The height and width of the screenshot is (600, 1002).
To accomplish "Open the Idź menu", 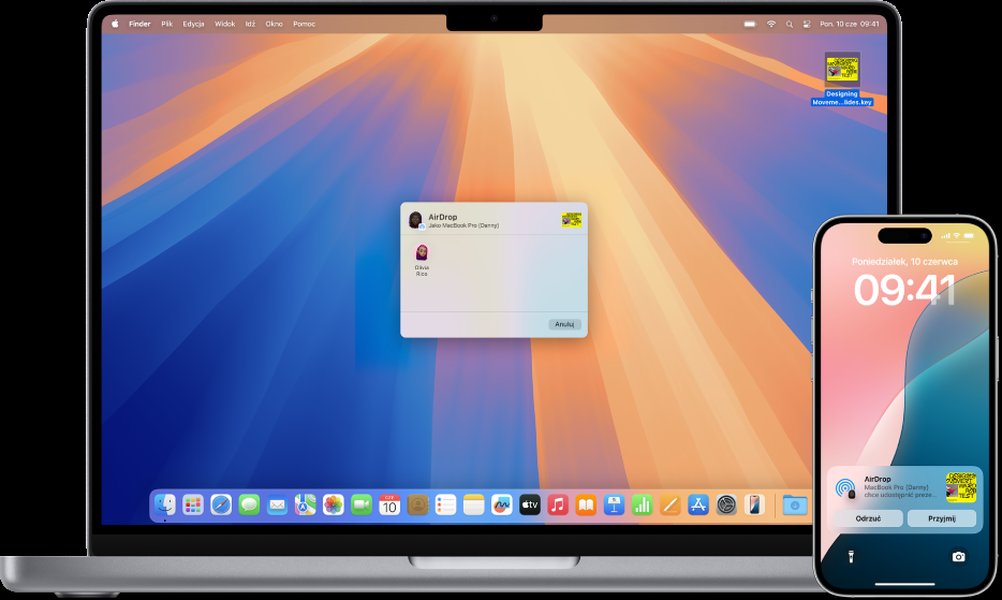I will [250, 24].
